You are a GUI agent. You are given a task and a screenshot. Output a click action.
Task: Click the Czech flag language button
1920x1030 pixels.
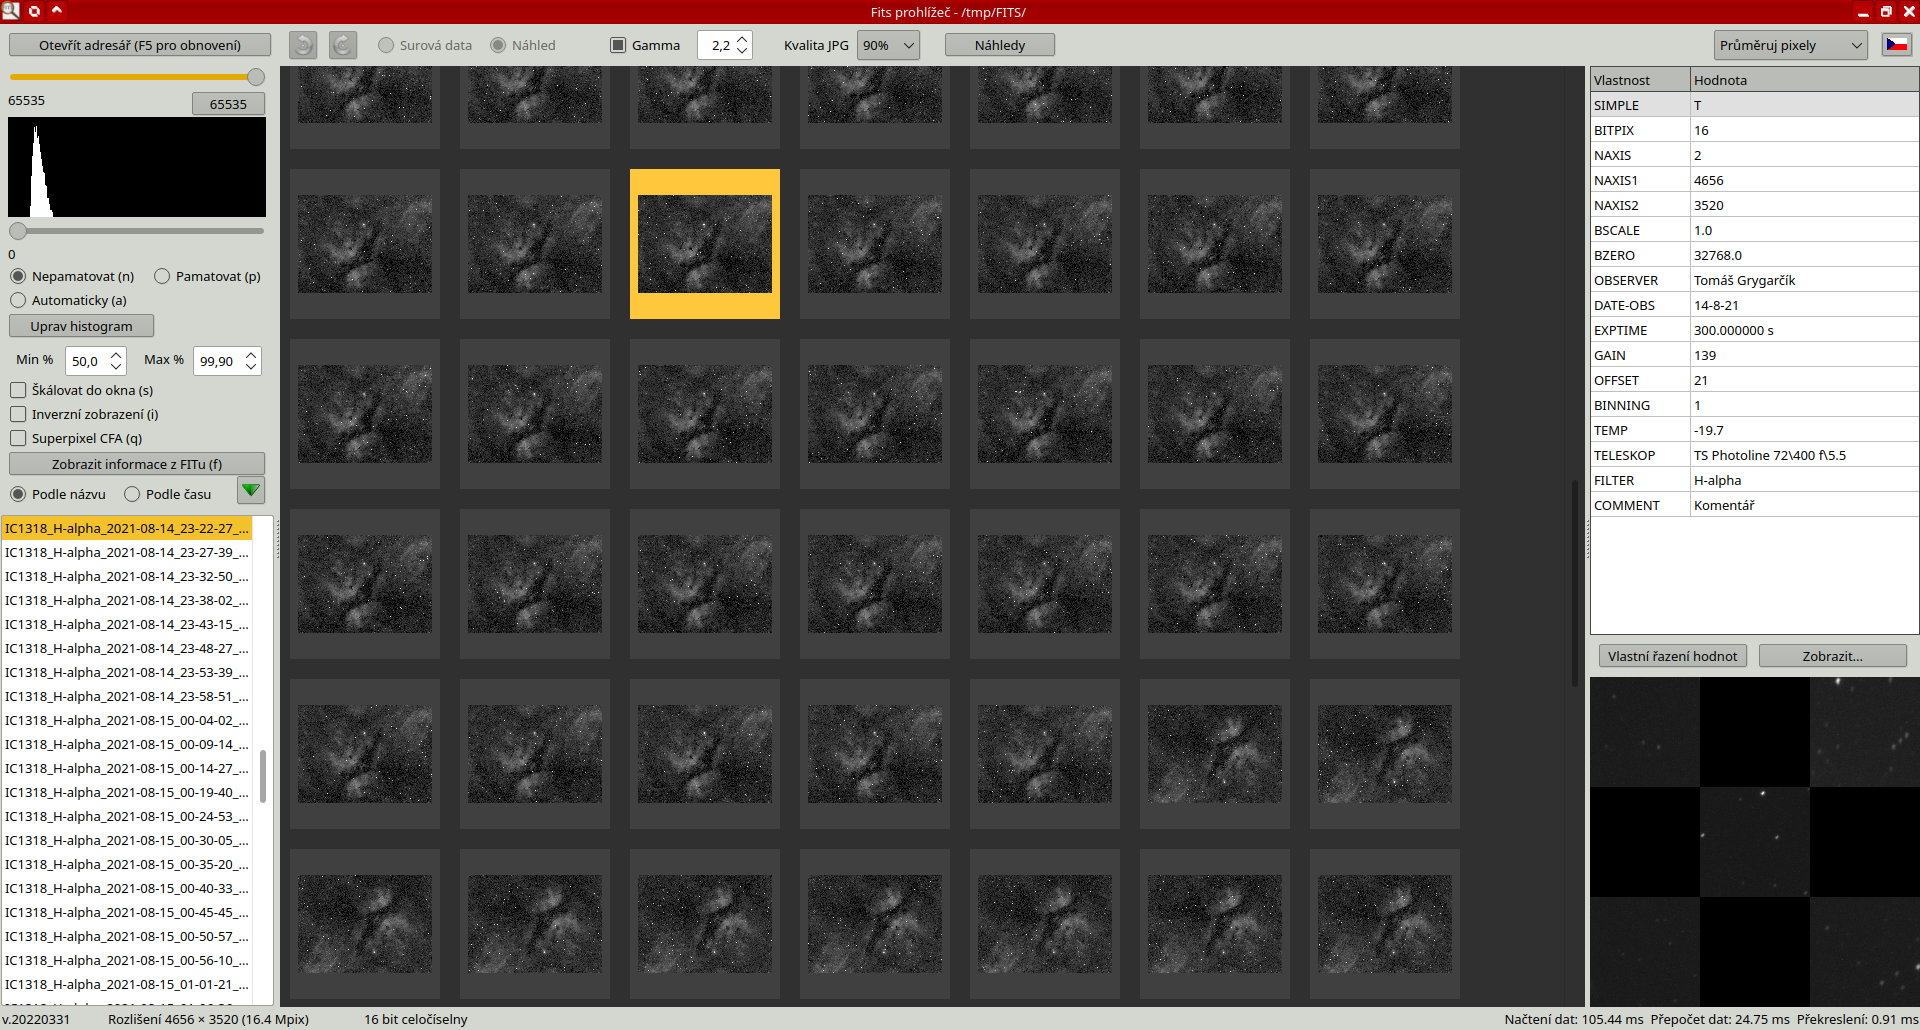pyautogui.click(x=1896, y=45)
